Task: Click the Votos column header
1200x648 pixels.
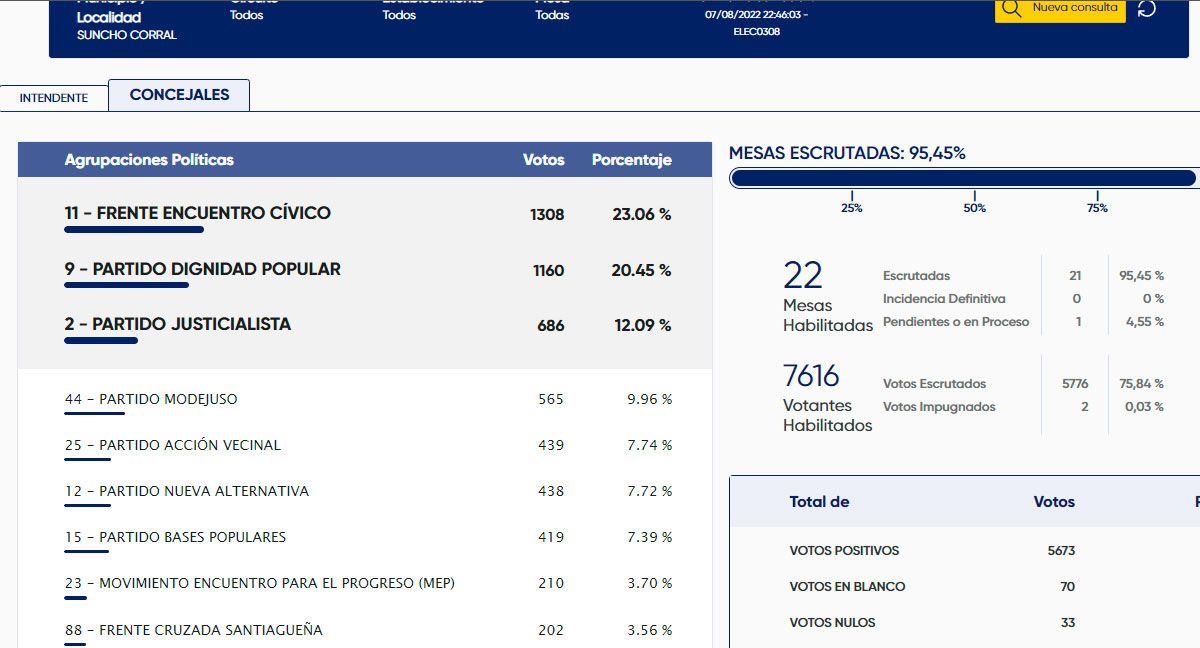Action: click(x=543, y=160)
